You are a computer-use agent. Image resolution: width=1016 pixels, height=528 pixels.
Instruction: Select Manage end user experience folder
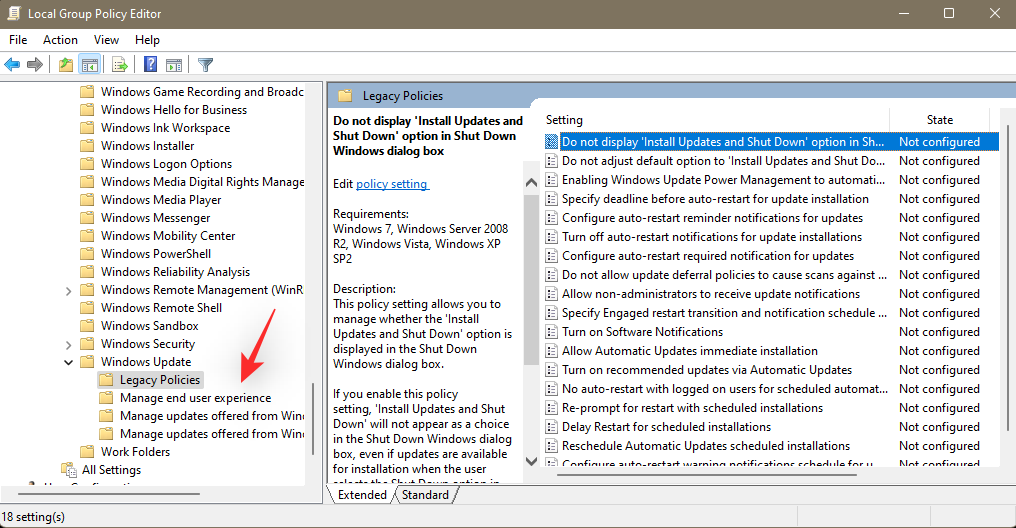(x=195, y=398)
